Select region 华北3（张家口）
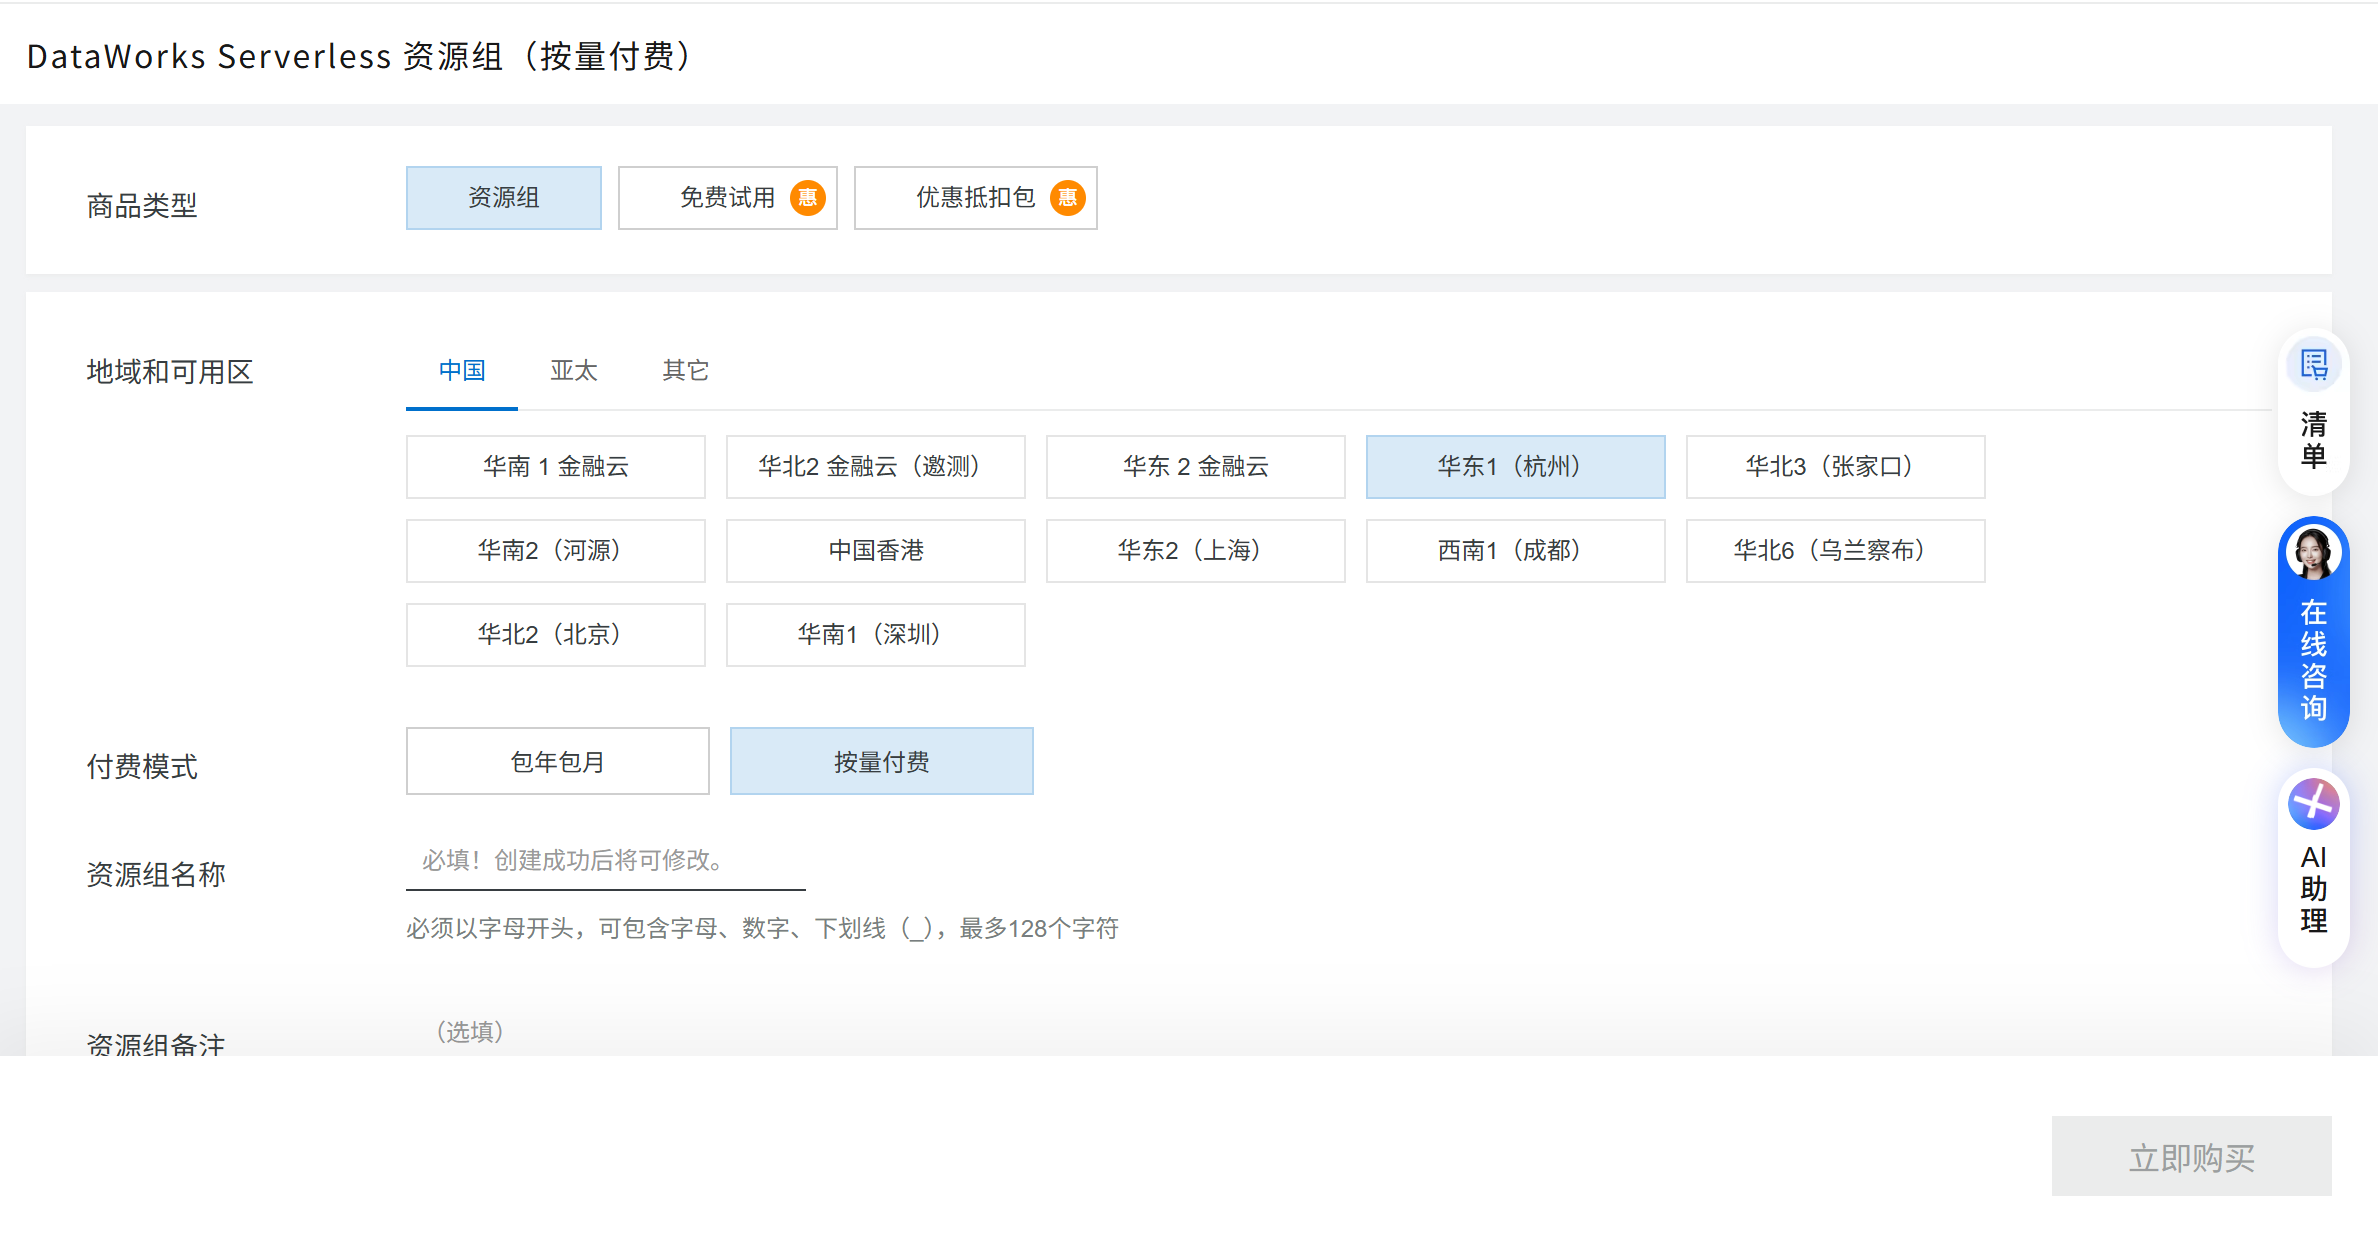This screenshot has height=1234, width=2378. tap(1835, 466)
